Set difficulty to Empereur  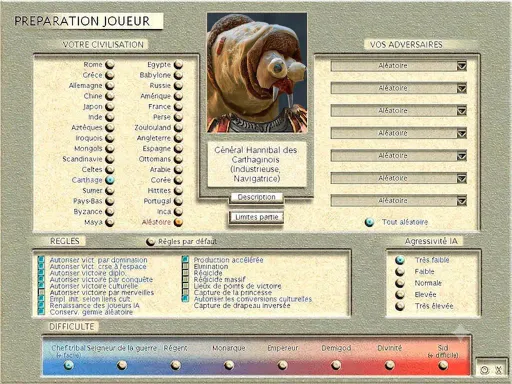[283, 365]
